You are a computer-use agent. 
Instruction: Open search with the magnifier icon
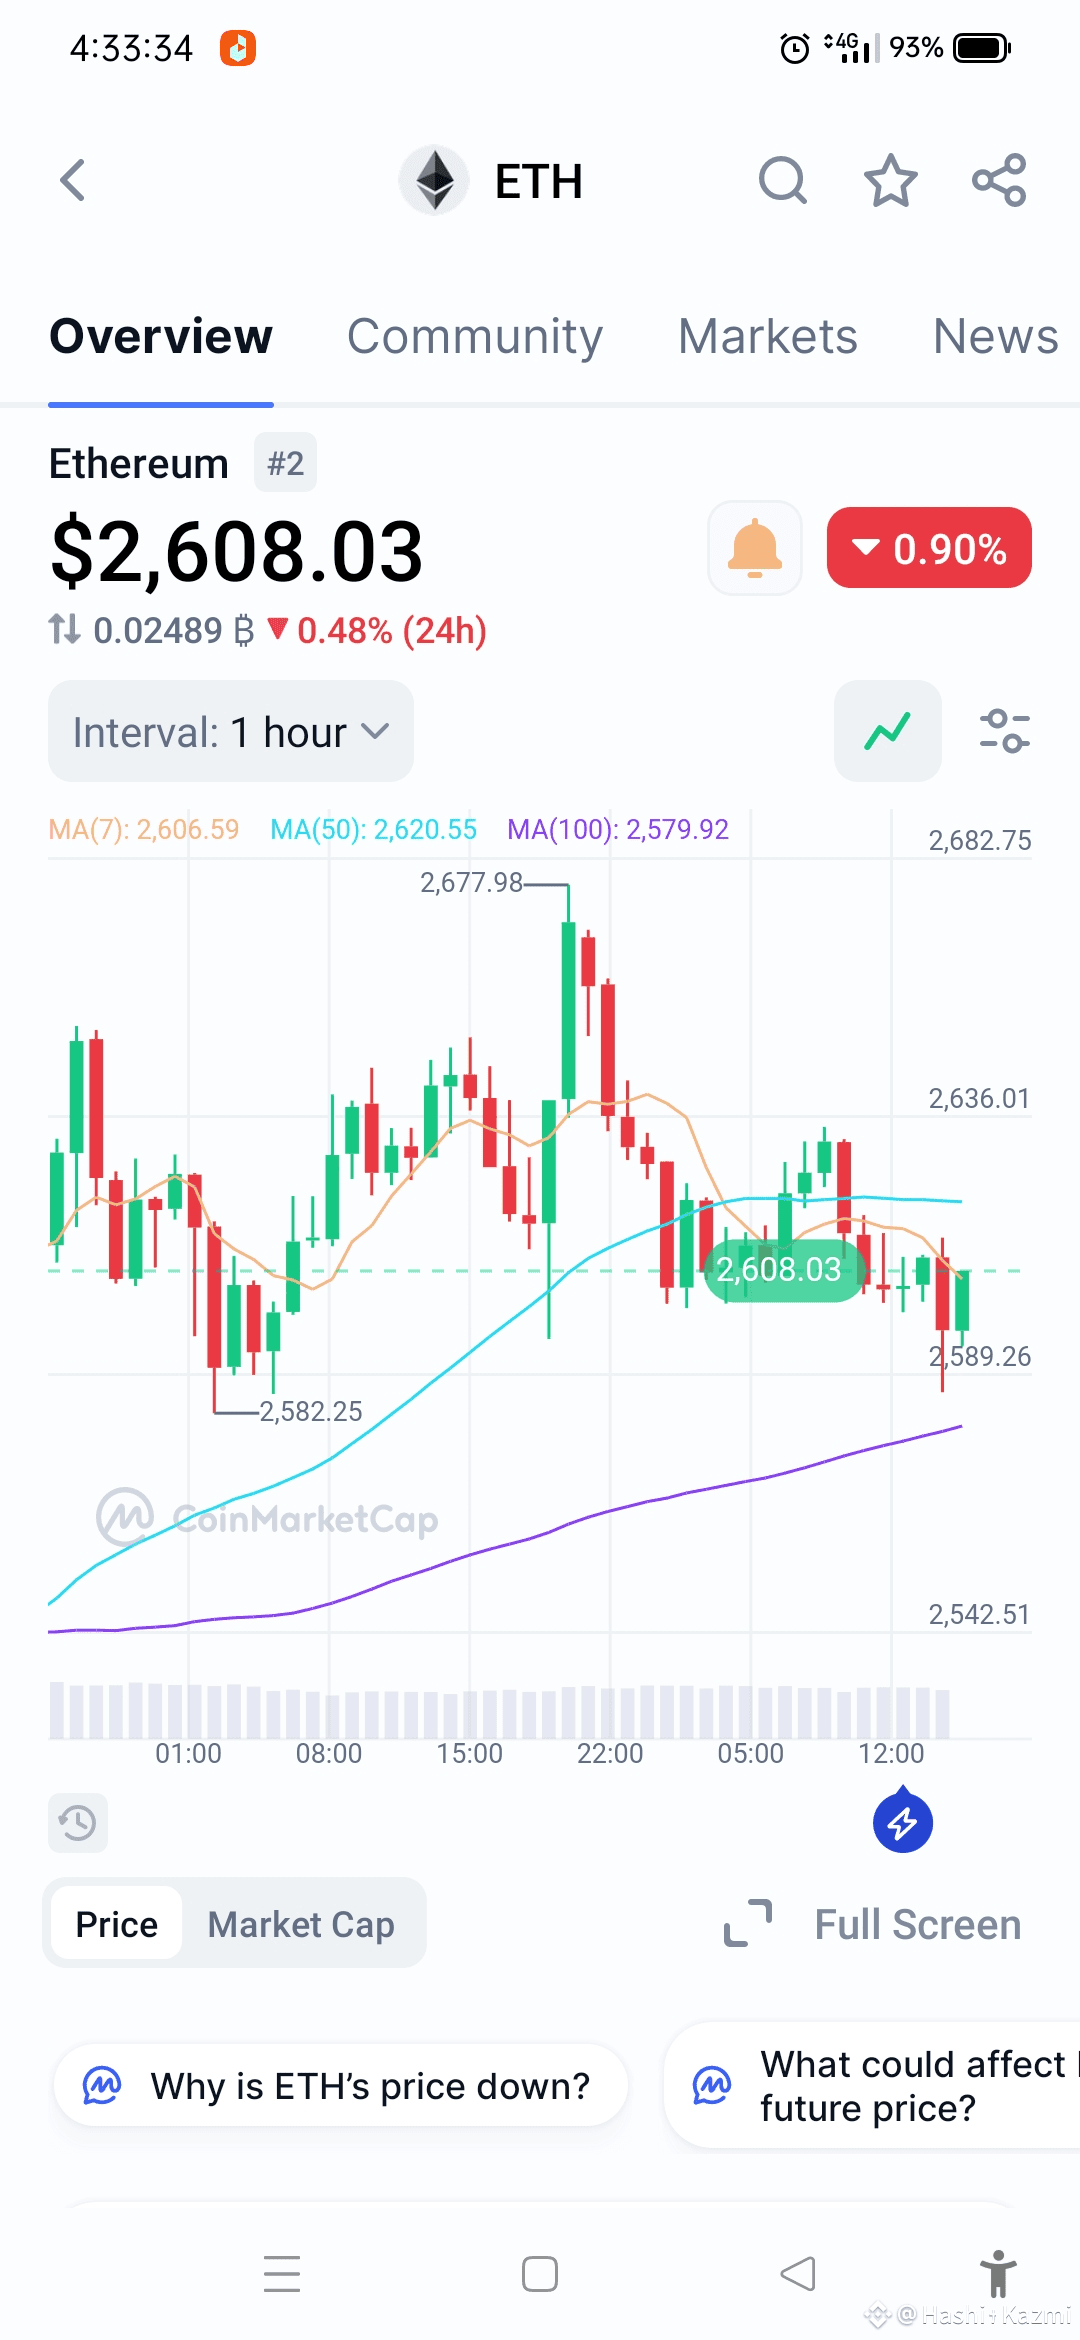782,181
